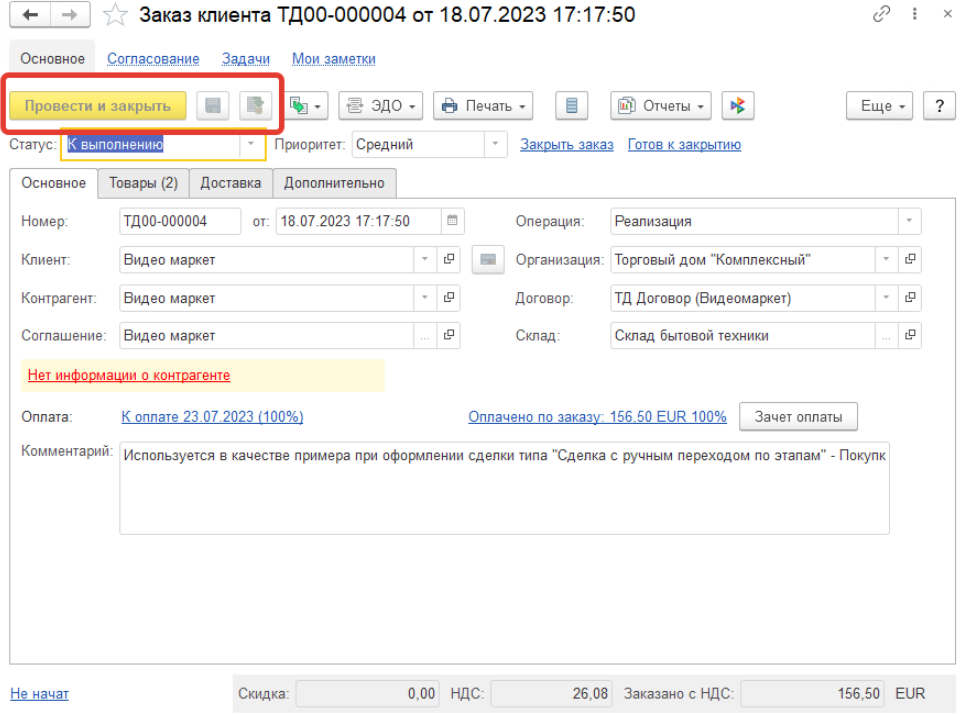This screenshot has height=714, width=960.
Task: Copy link to this document
Action: pos(881,14)
